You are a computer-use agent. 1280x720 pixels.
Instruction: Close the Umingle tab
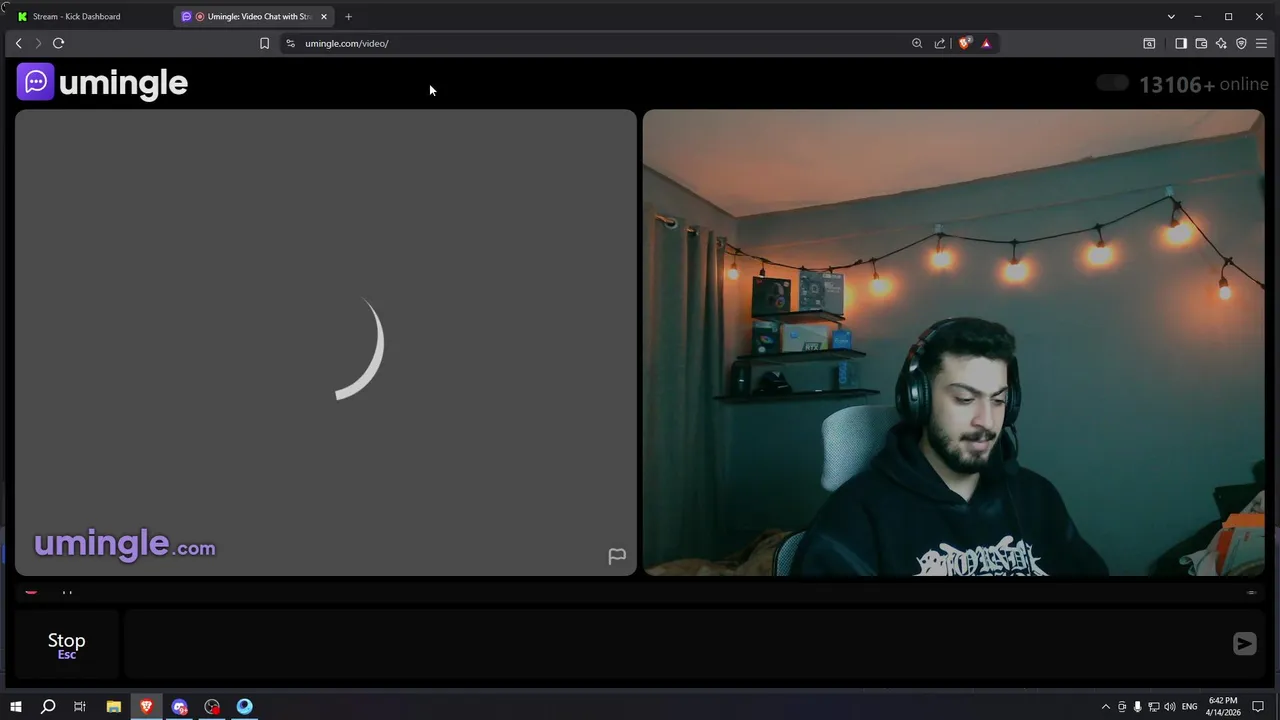pyautogui.click(x=323, y=16)
